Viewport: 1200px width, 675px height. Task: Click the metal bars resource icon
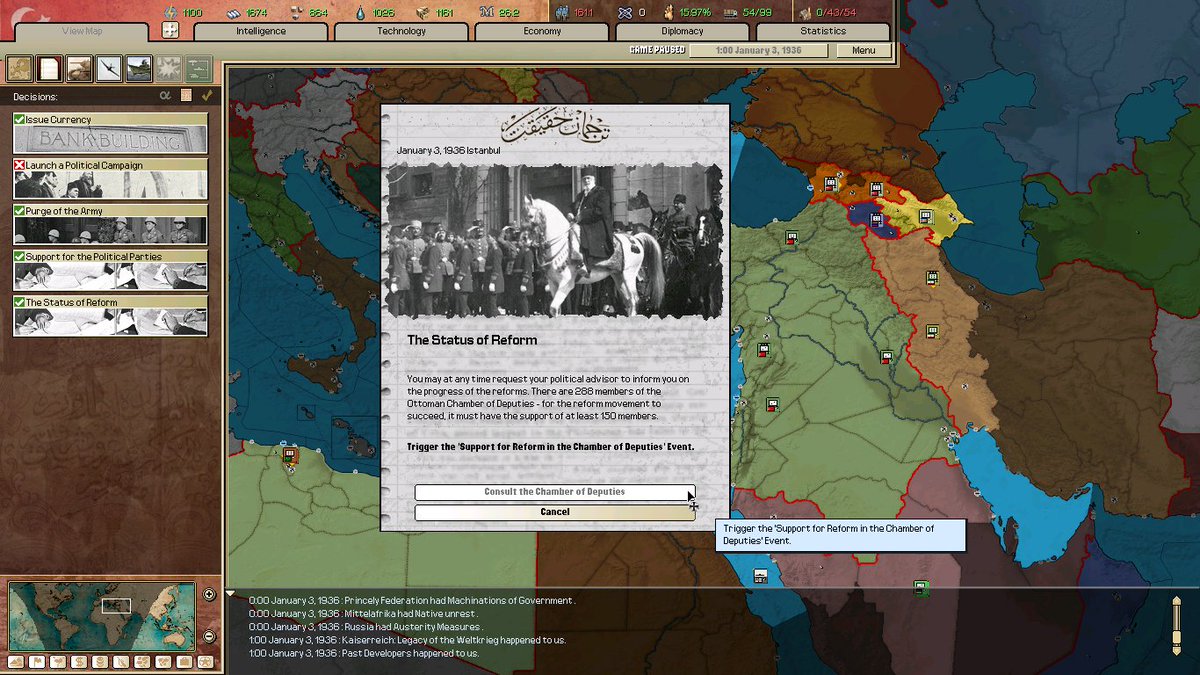tap(233, 12)
